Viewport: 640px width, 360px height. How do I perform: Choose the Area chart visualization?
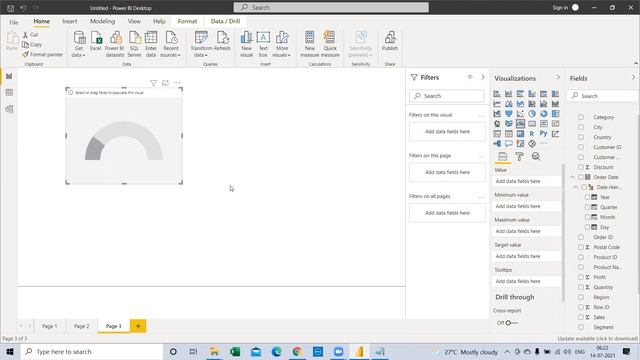509,104
